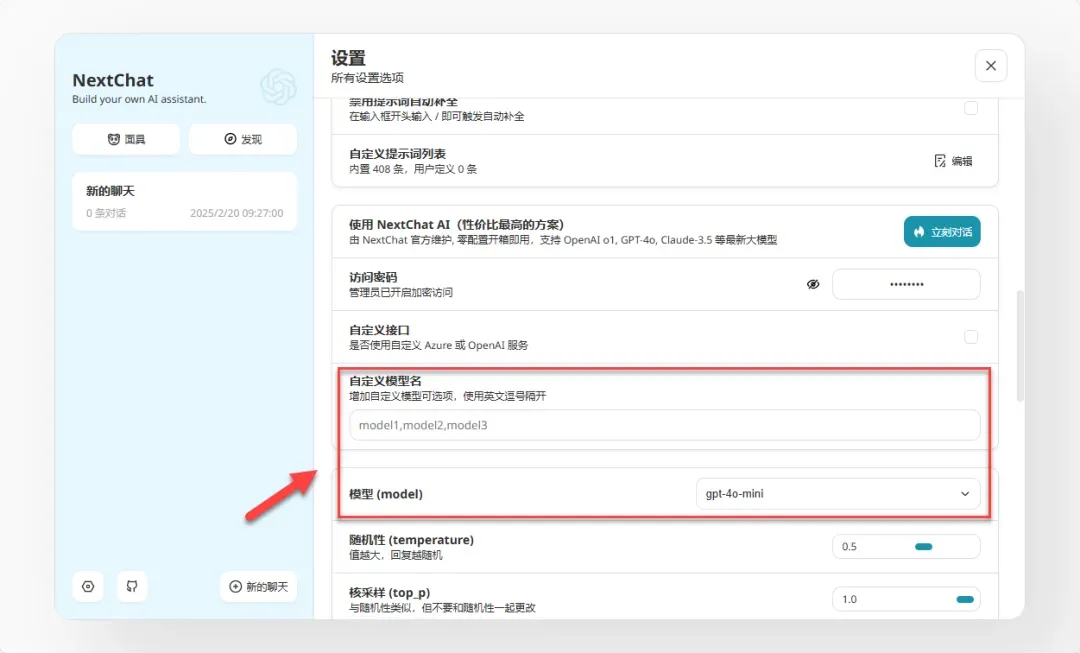Click the custom model name input field
1080x653 pixels.
click(x=665, y=425)
